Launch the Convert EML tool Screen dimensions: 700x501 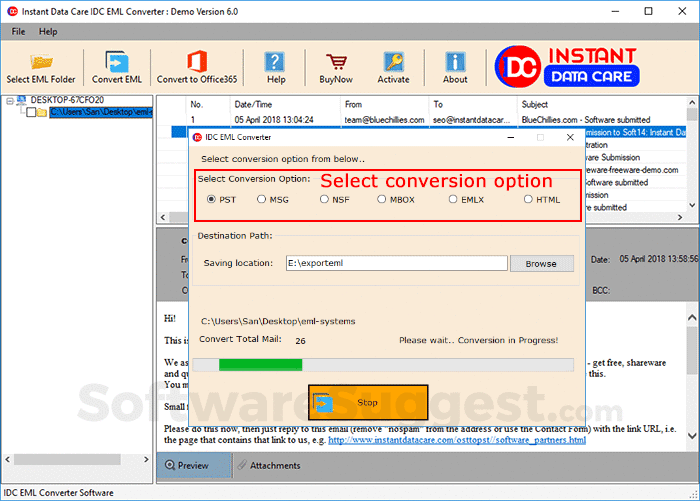pos(117,67)
